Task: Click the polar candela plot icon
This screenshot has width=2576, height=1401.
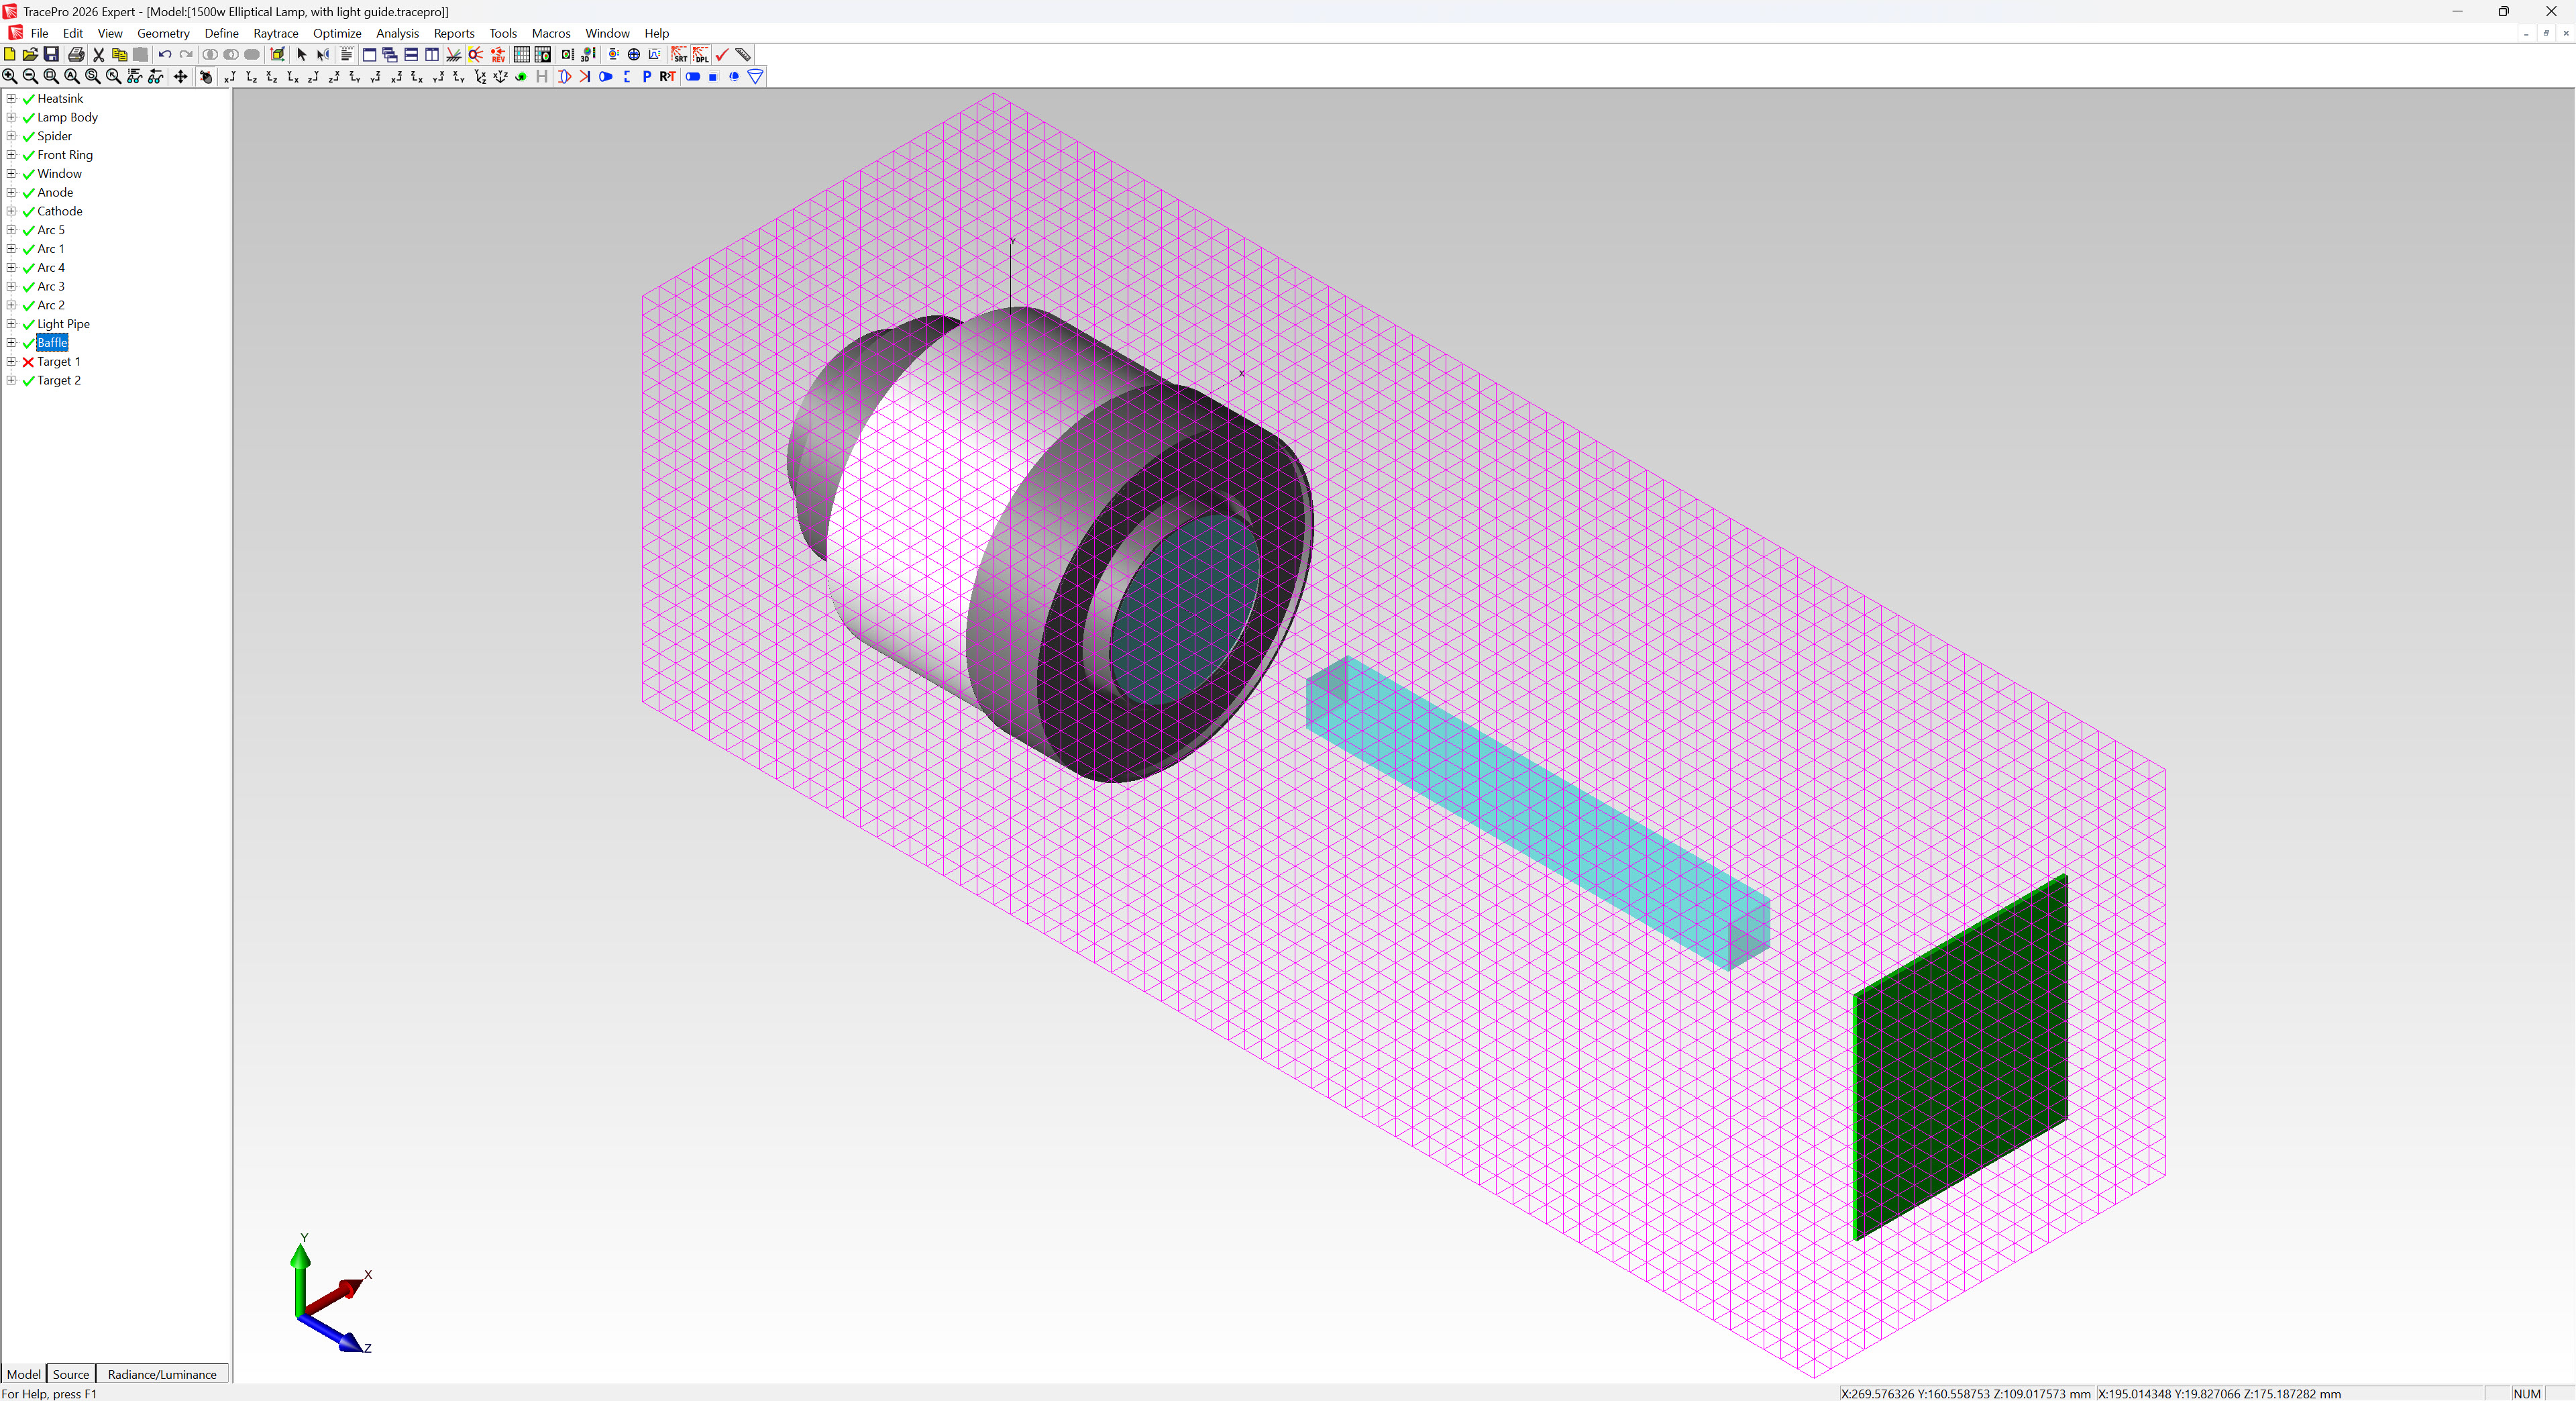Action: click(634, 54)
